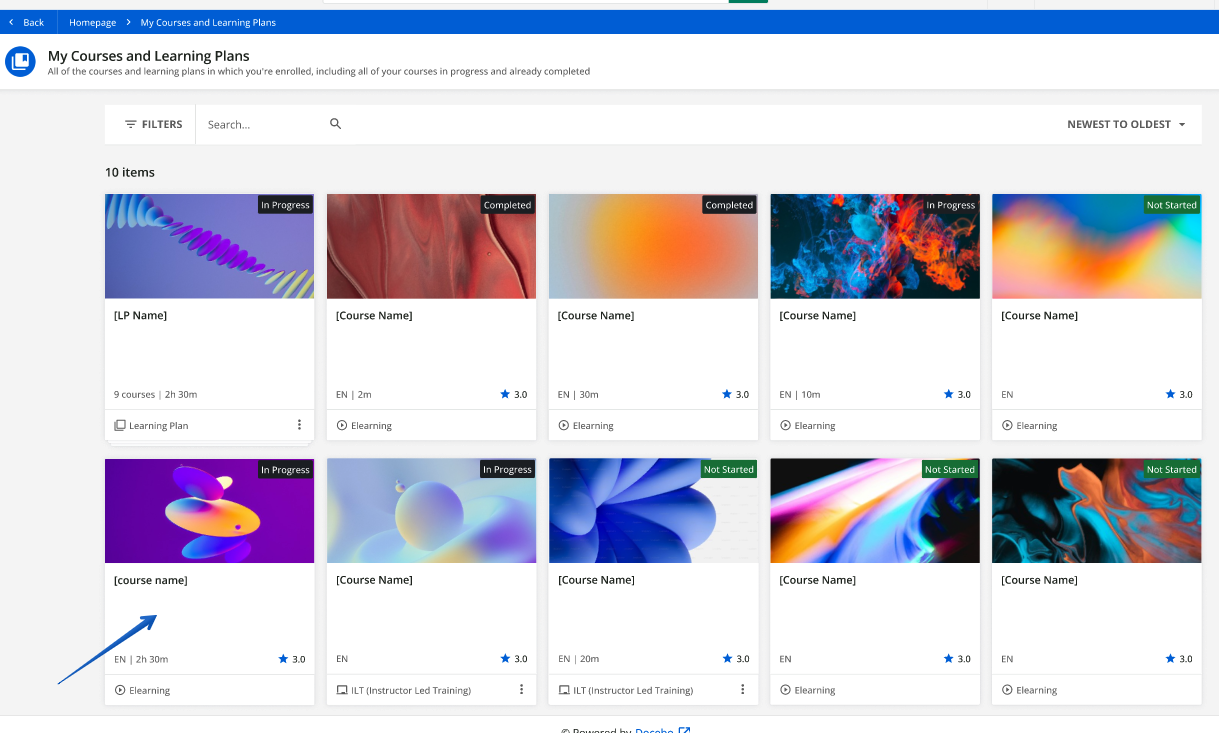Screen dimensions: 1219x733
Task: Click the "EN | 30m" duration text
Action: coord(578,394)
